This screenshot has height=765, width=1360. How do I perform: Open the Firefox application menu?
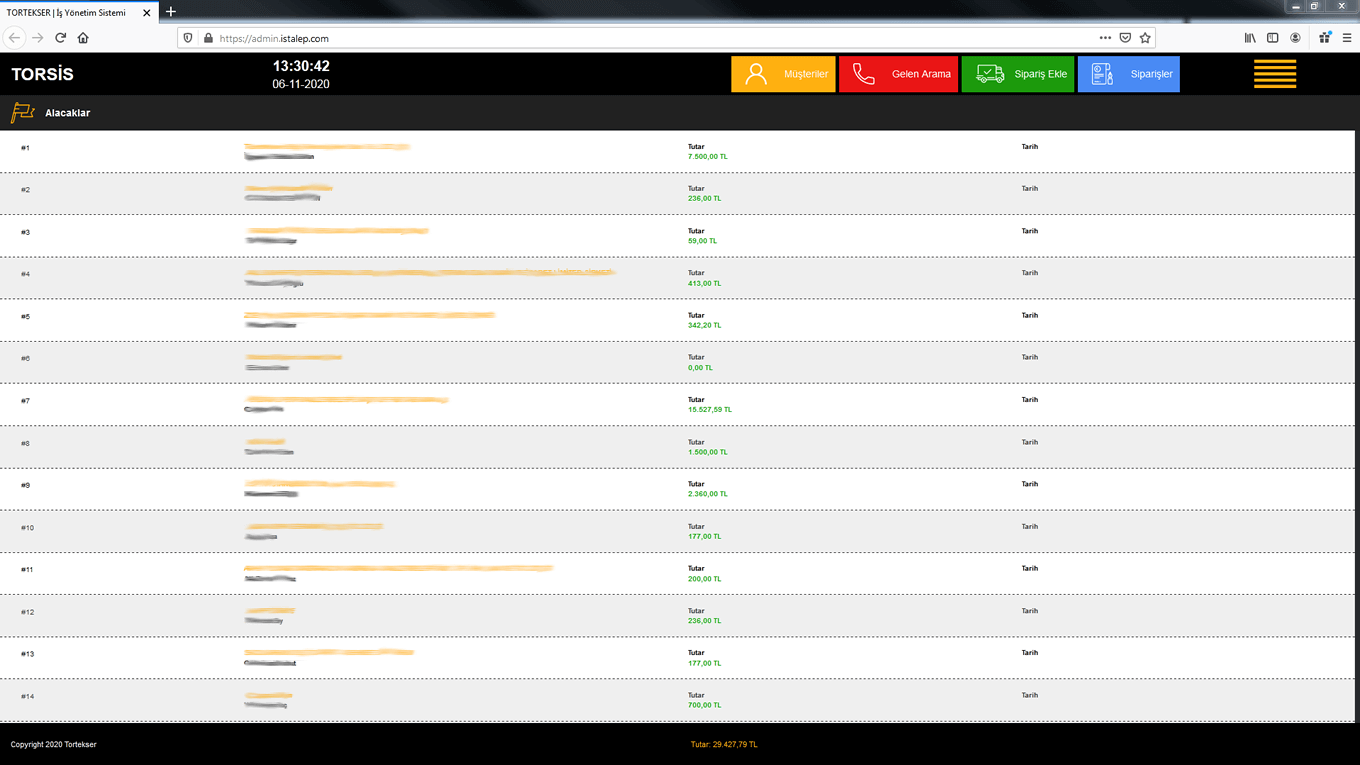[x=1347, y=38]
